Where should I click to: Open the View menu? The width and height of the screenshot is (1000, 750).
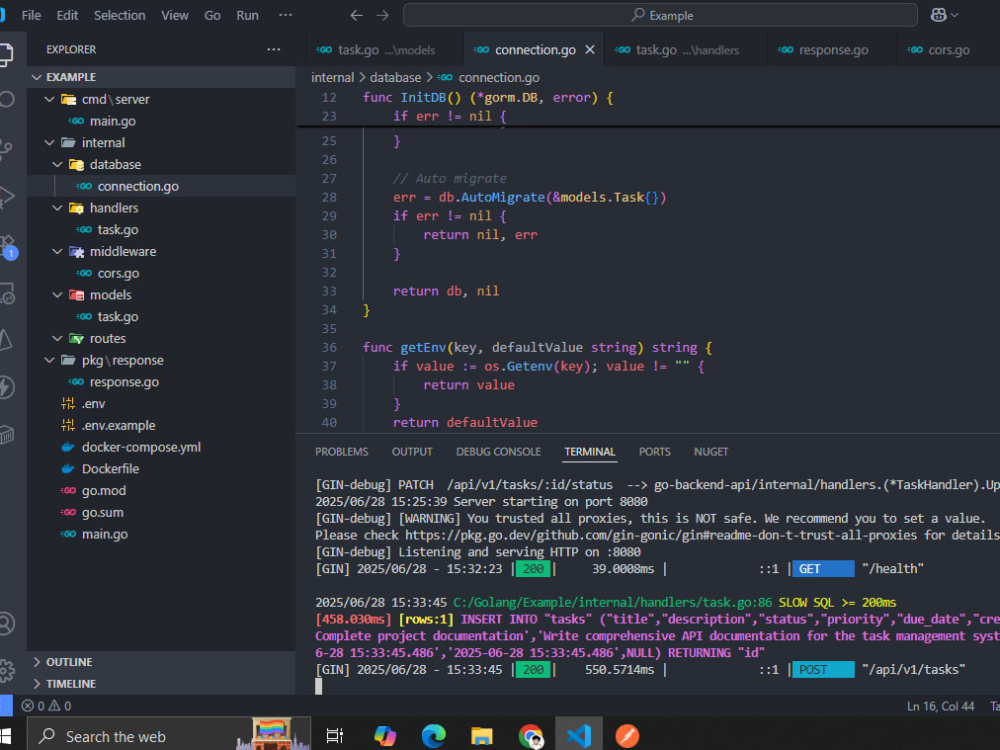tap(175, 15)
